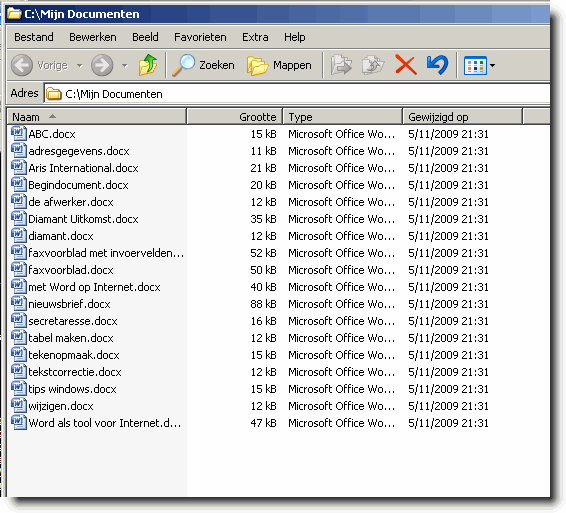Open the Extra menu
Screen dimensions: 566x513
click(x=255, y=37)
